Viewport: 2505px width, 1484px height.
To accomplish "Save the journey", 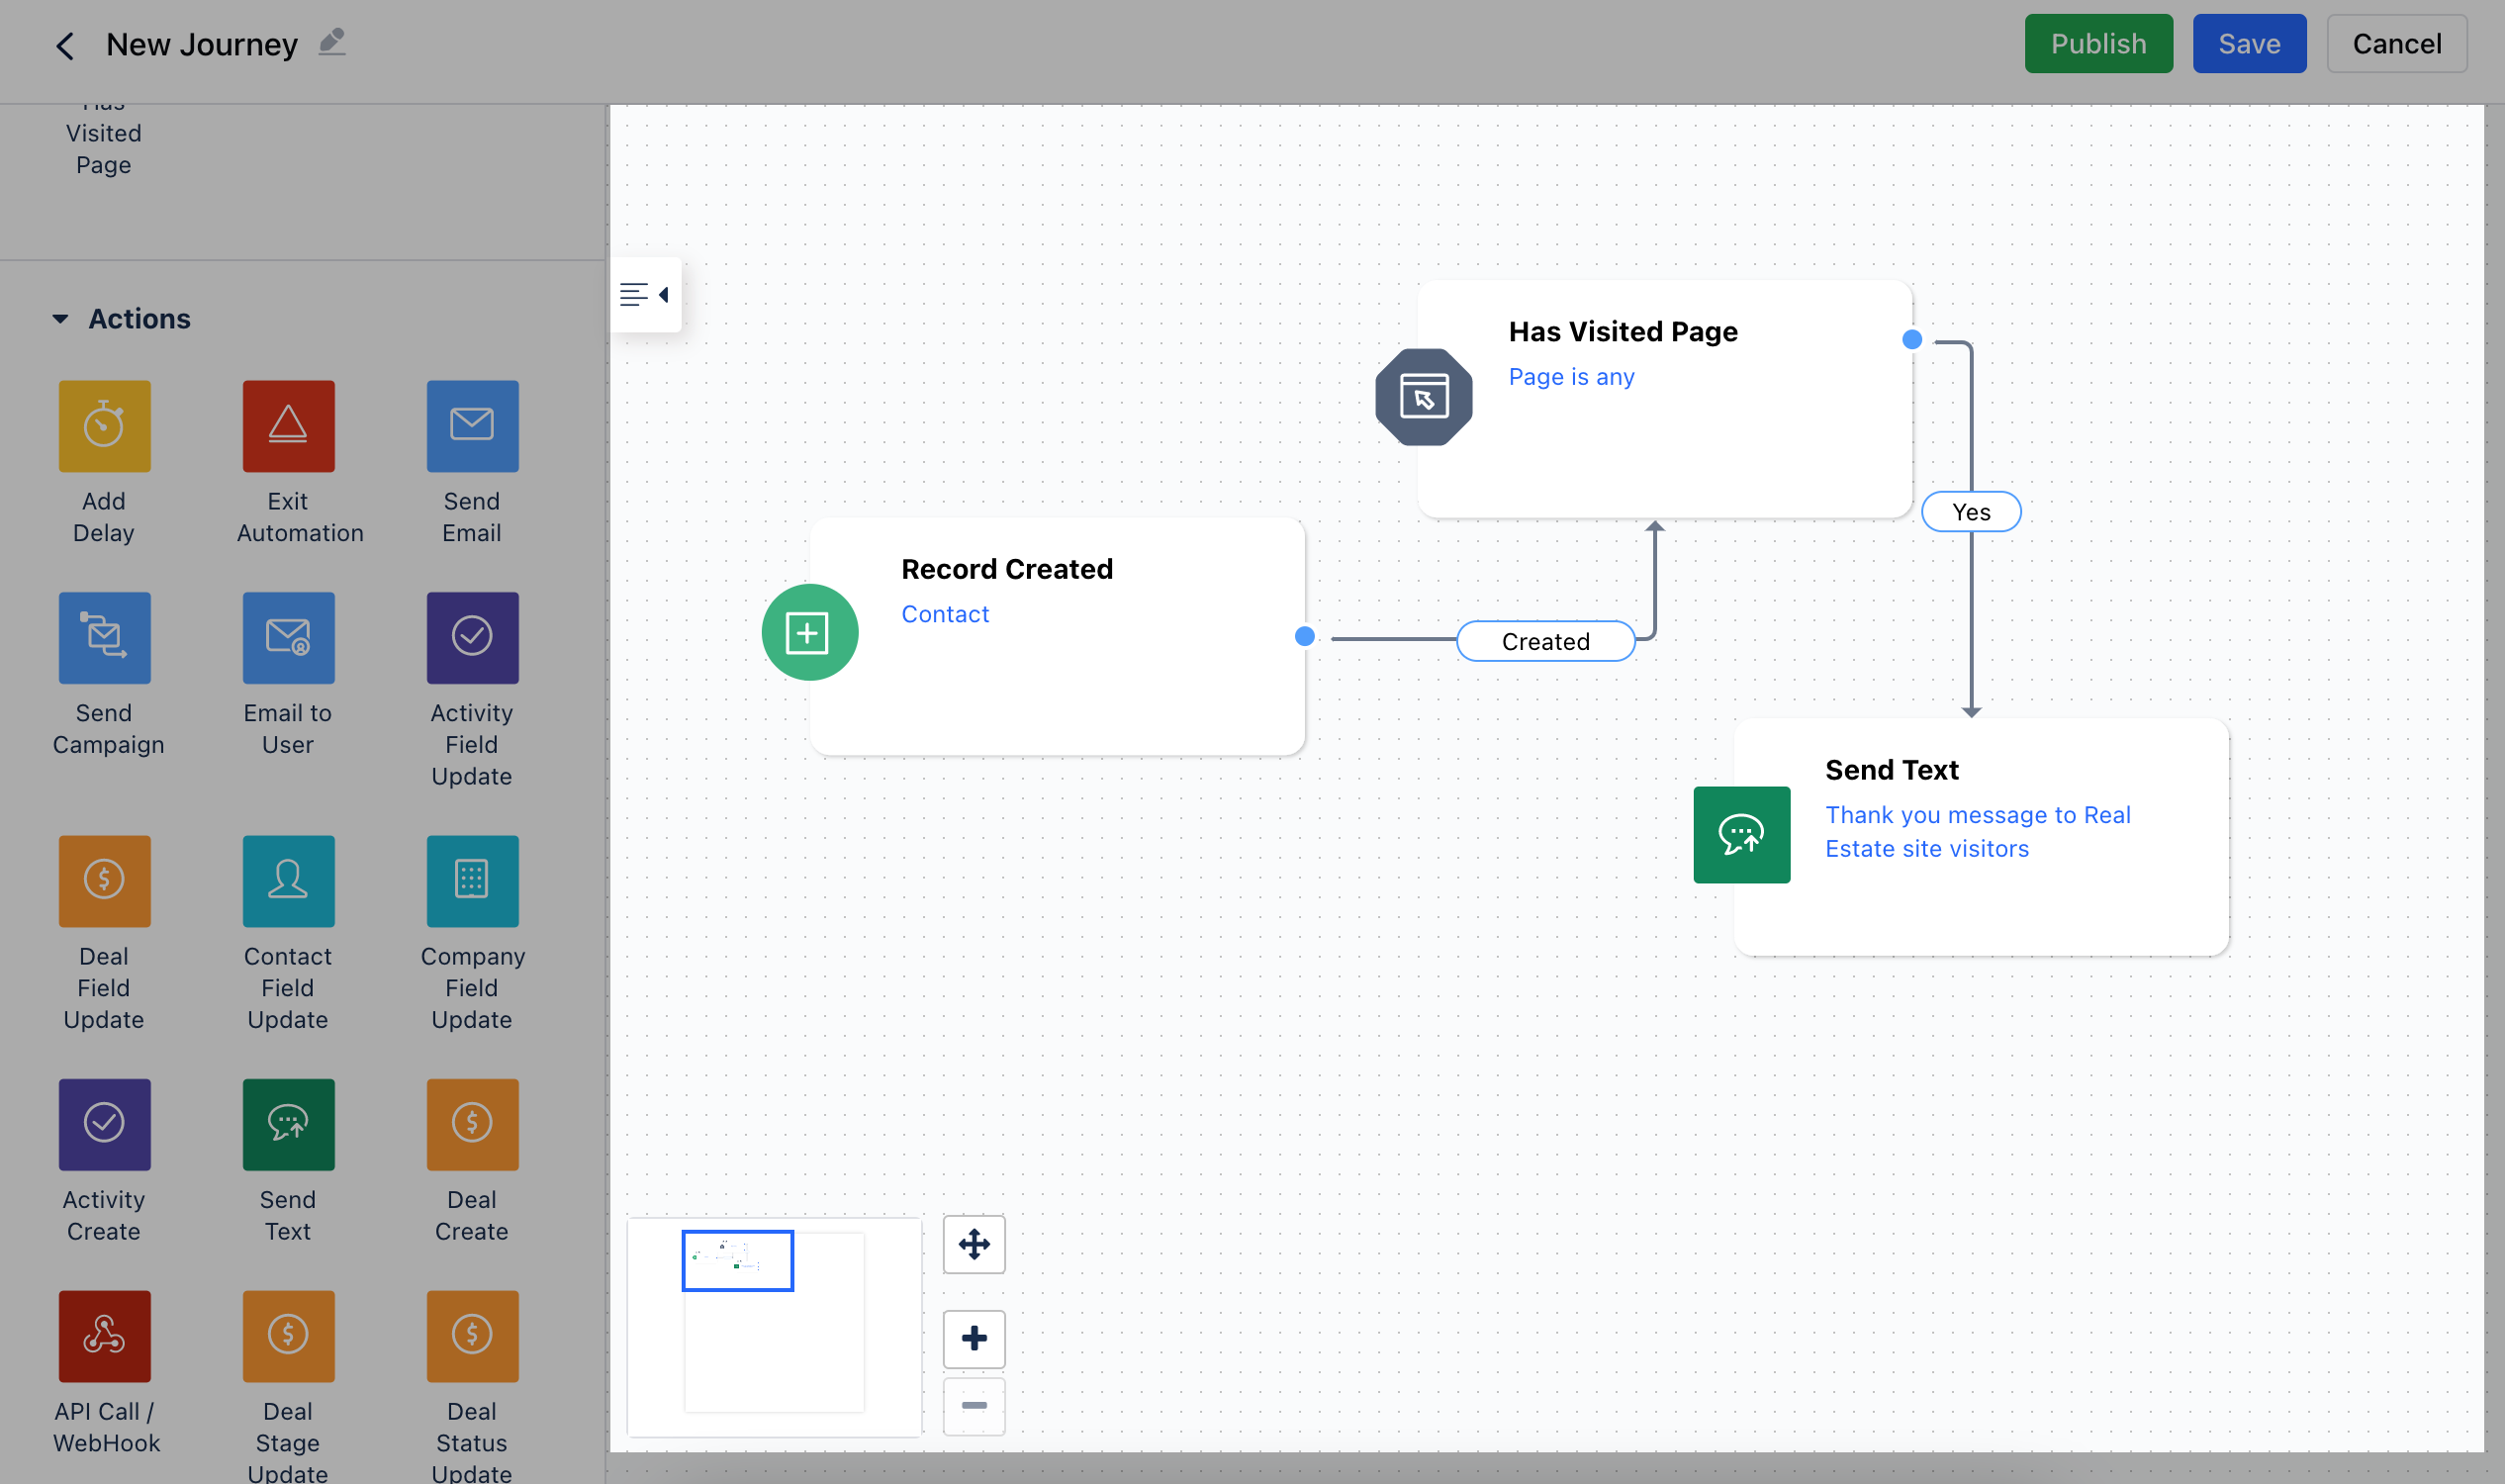I will coord(2248,44).
